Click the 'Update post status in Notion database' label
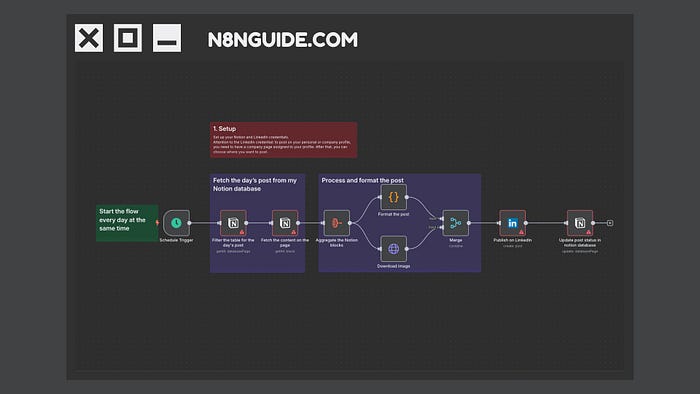The height and width of the screenshot is (394, 700). pos(580,242)
